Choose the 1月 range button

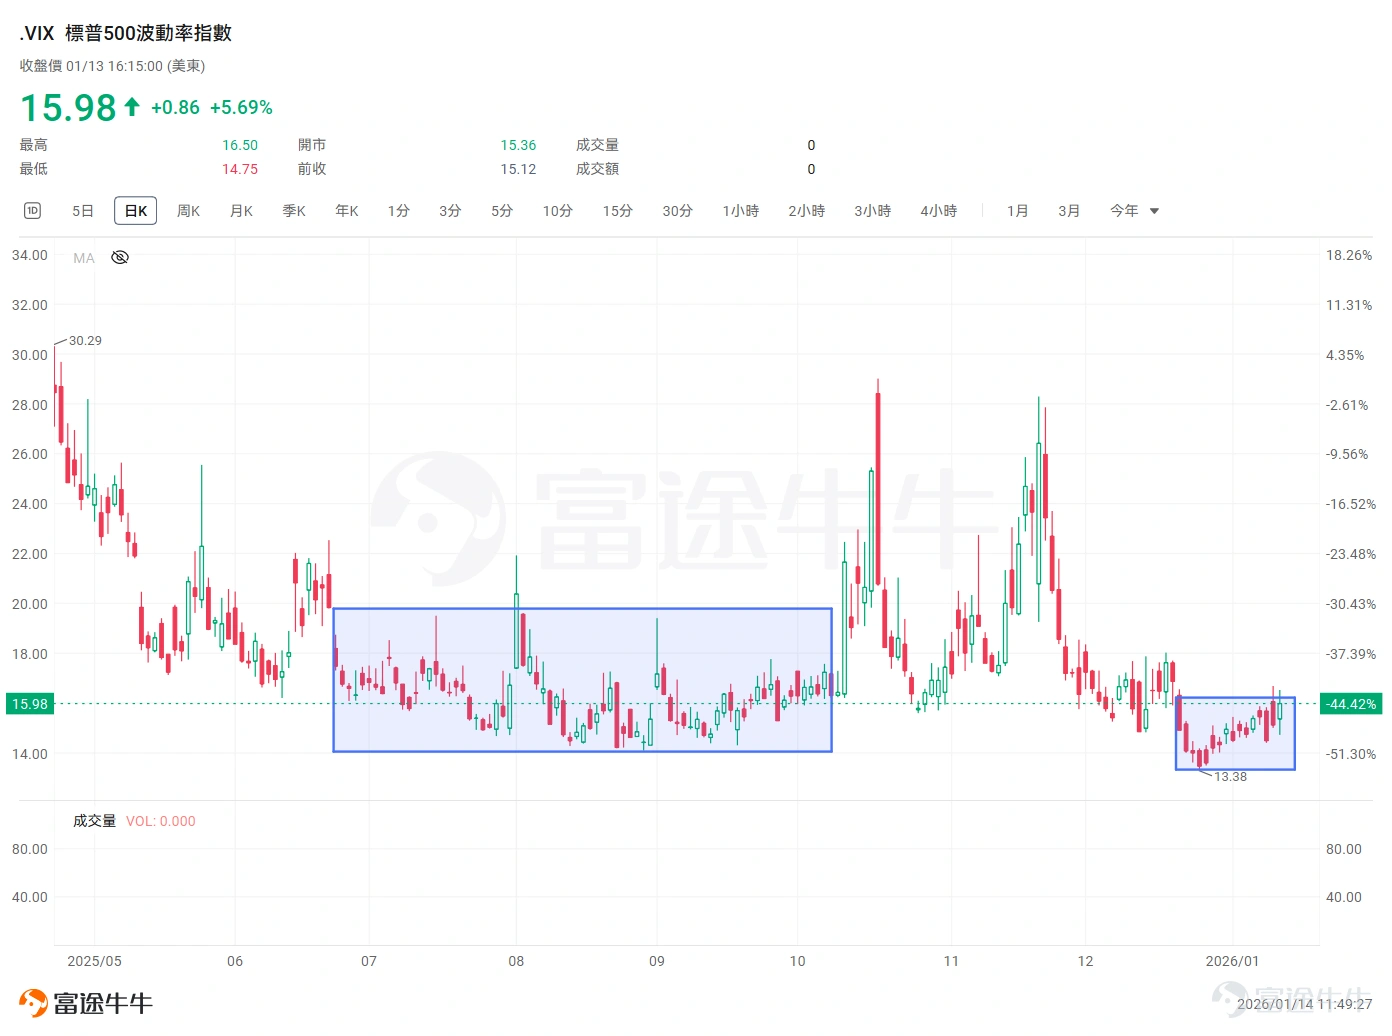(x=1018, y=211)
